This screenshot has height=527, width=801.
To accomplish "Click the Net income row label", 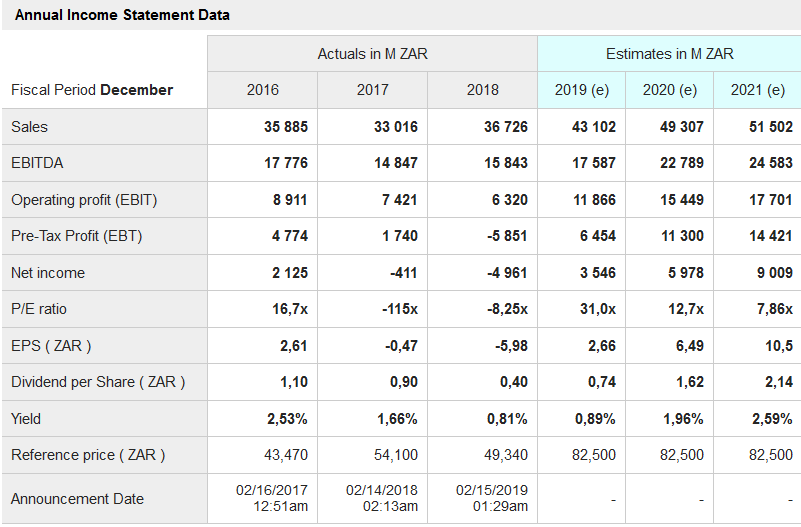I will click(48, 273).
